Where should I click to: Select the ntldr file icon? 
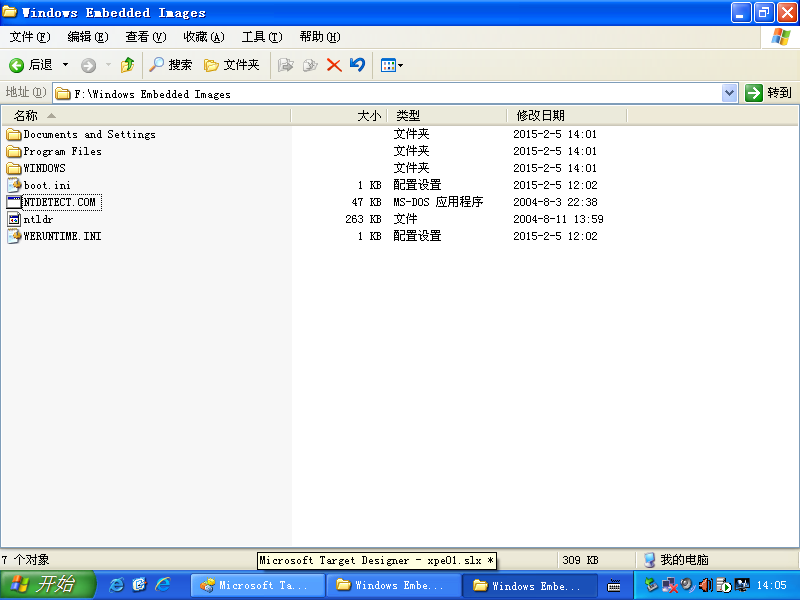[x=14, y=219]
